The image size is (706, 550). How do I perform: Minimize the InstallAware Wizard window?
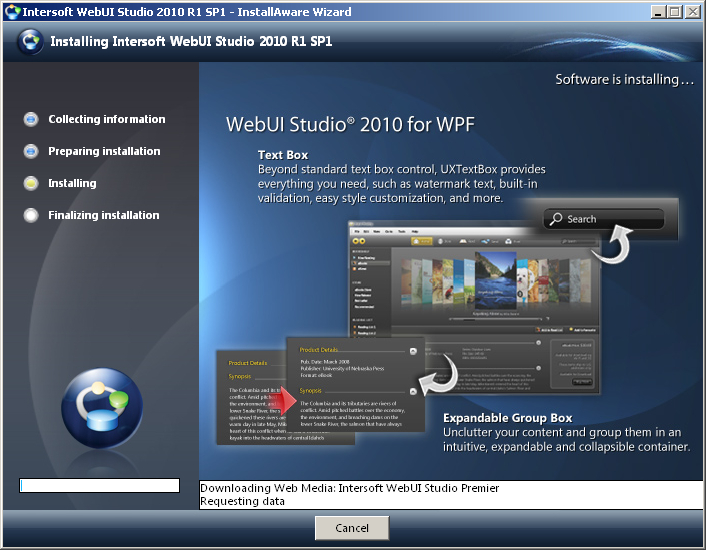click(x=658, y=12)
